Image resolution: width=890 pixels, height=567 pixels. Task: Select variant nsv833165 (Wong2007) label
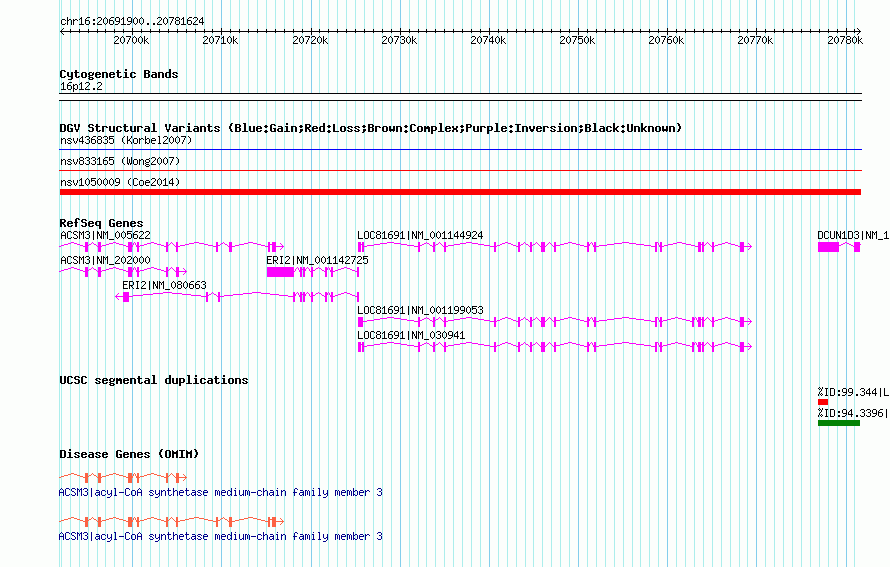(120, 161)
